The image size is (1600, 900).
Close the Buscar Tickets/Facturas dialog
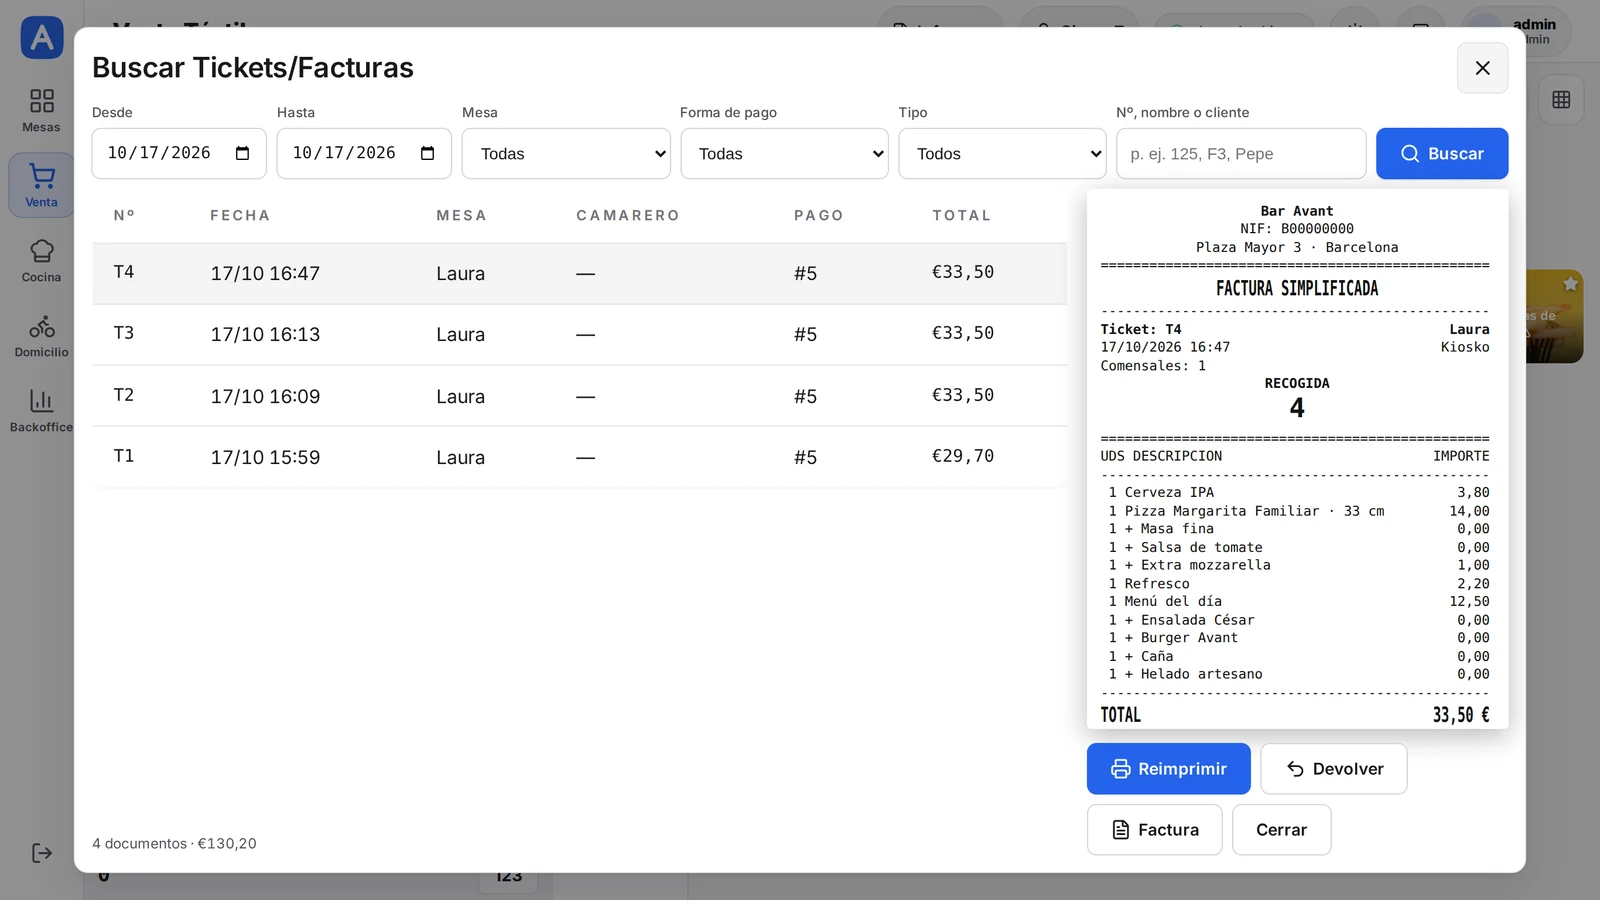click(1482, 68)
